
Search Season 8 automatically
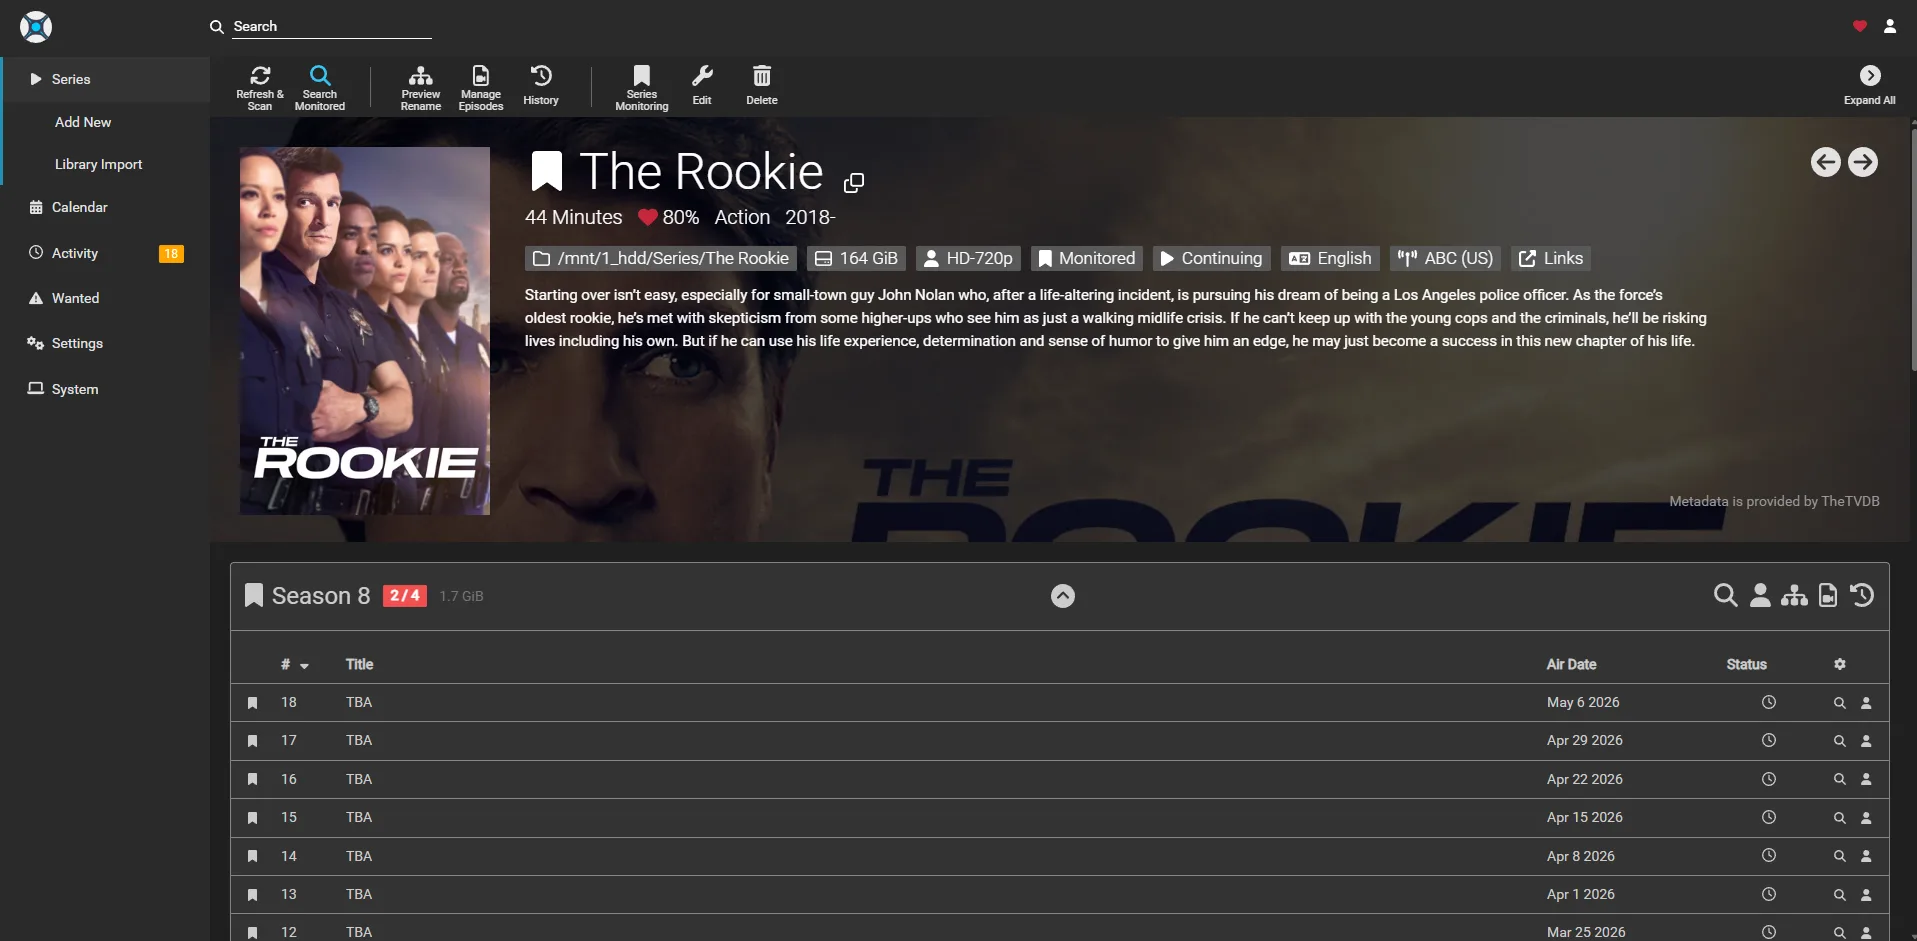pyautogui.click(x=1726, y=596)
